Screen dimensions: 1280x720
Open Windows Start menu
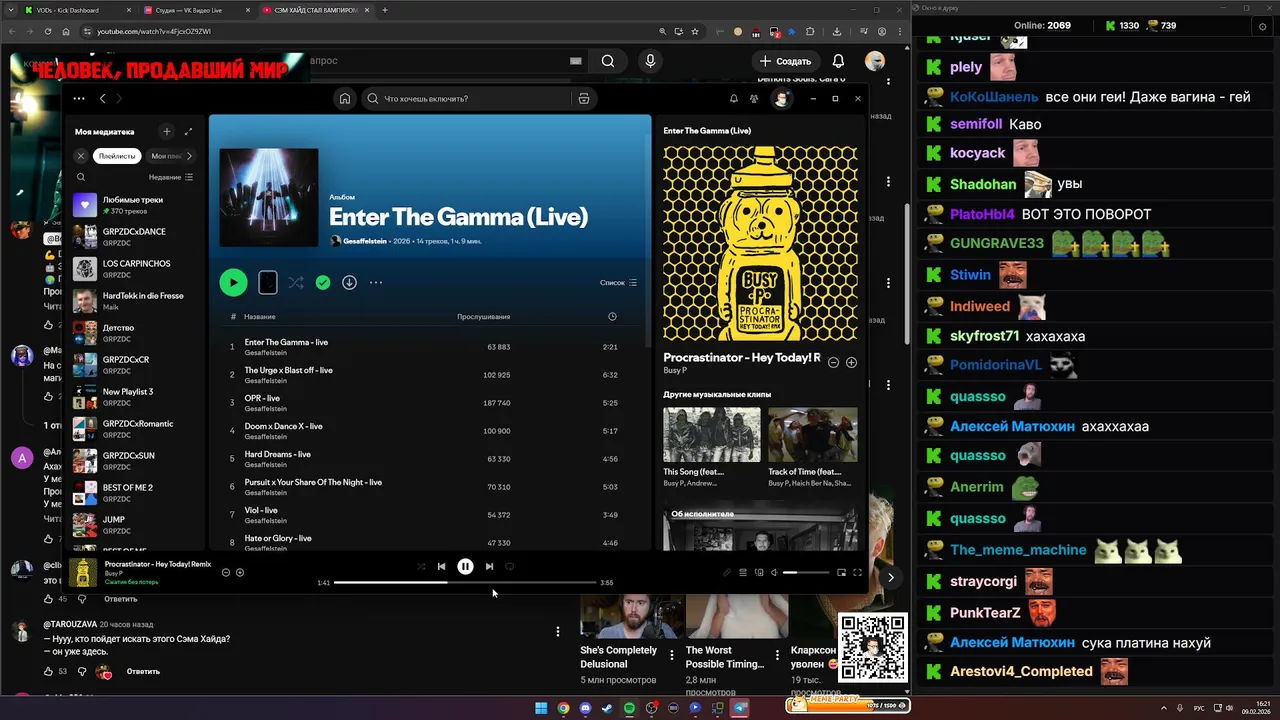(x=541, y=708)
